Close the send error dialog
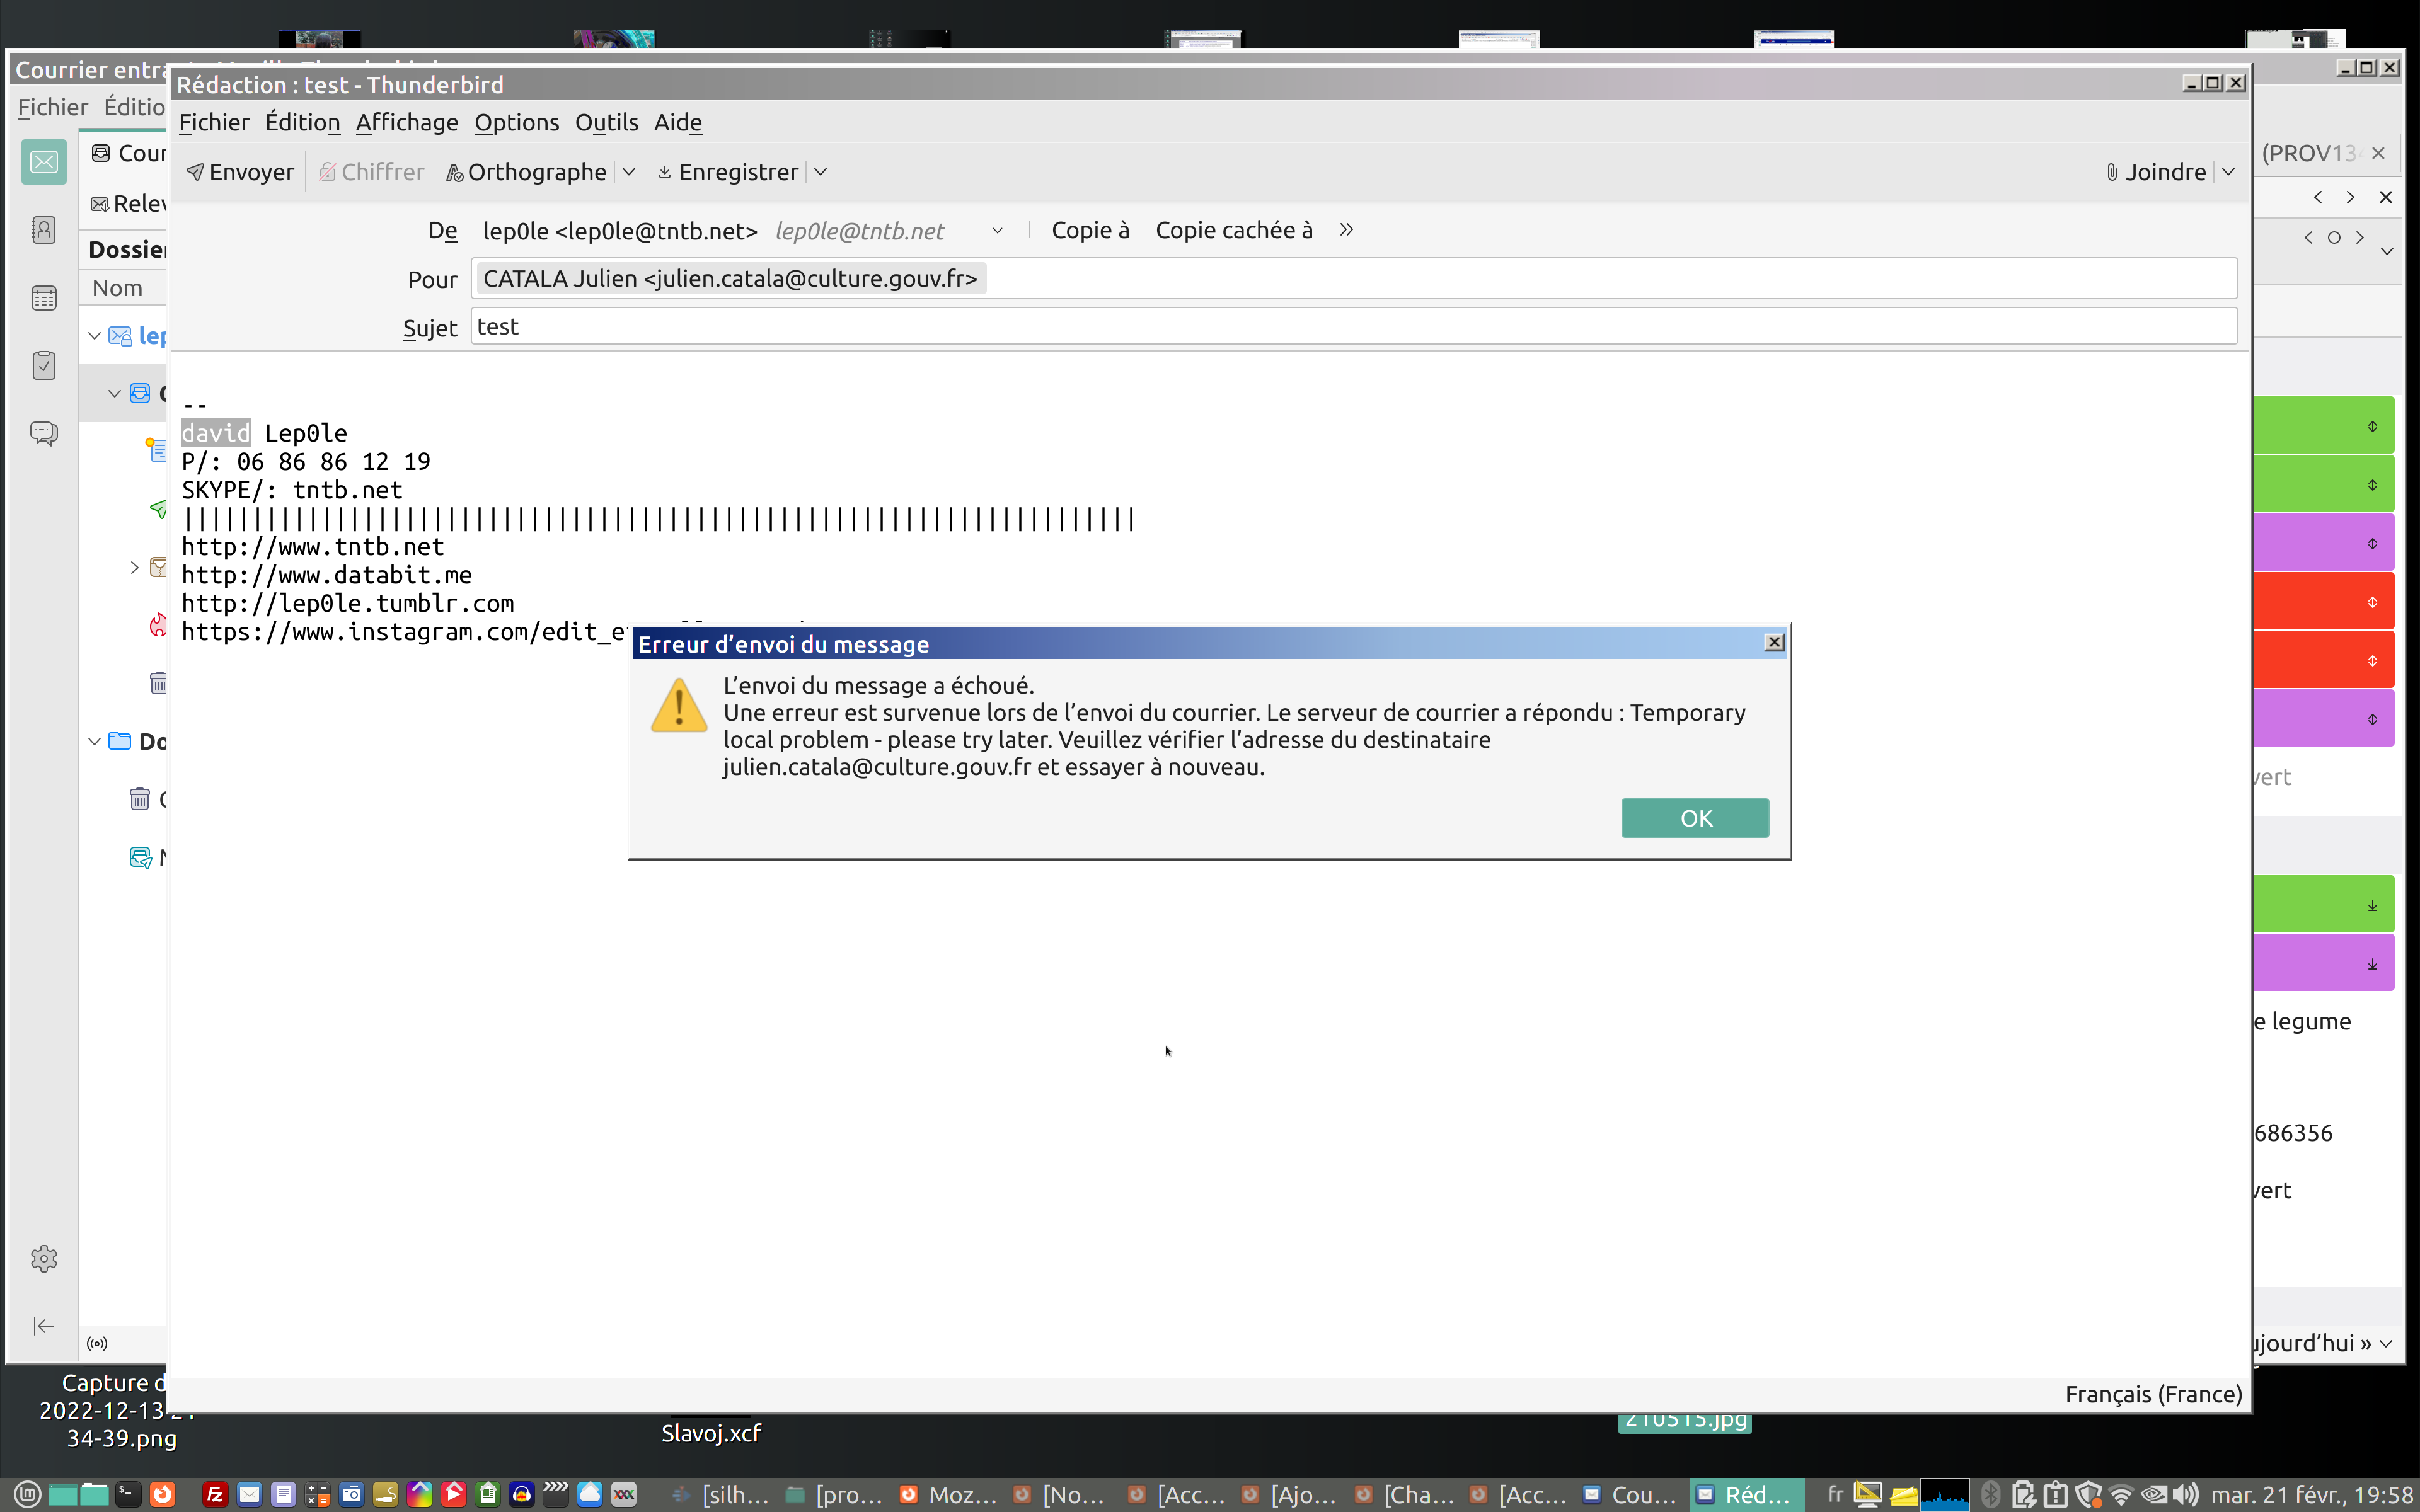This screenshot has height=1512, width=2420. pyautogui.click(x=1774, y=643)
